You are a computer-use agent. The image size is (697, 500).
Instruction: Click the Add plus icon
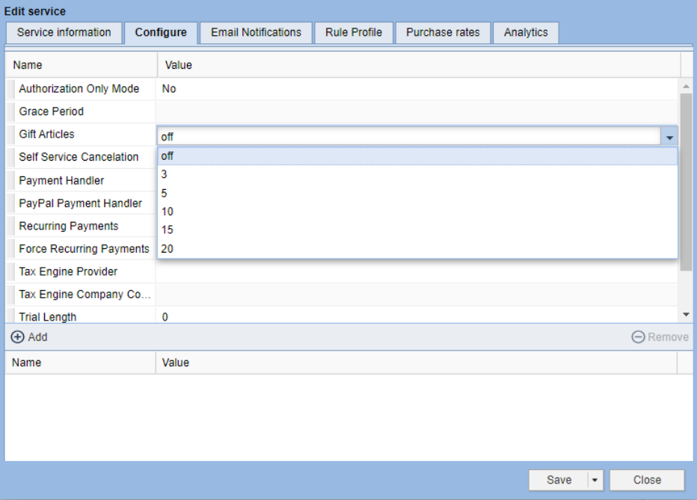(17, 337)
